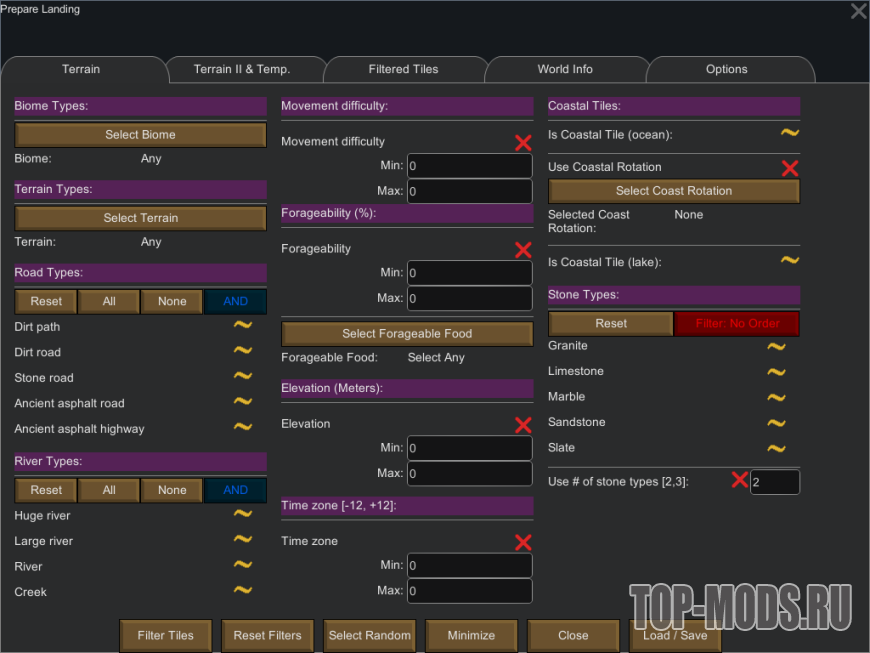Click the Huge river tilde state icon
The image size is (870, 653).
click(x=243, y=514)
